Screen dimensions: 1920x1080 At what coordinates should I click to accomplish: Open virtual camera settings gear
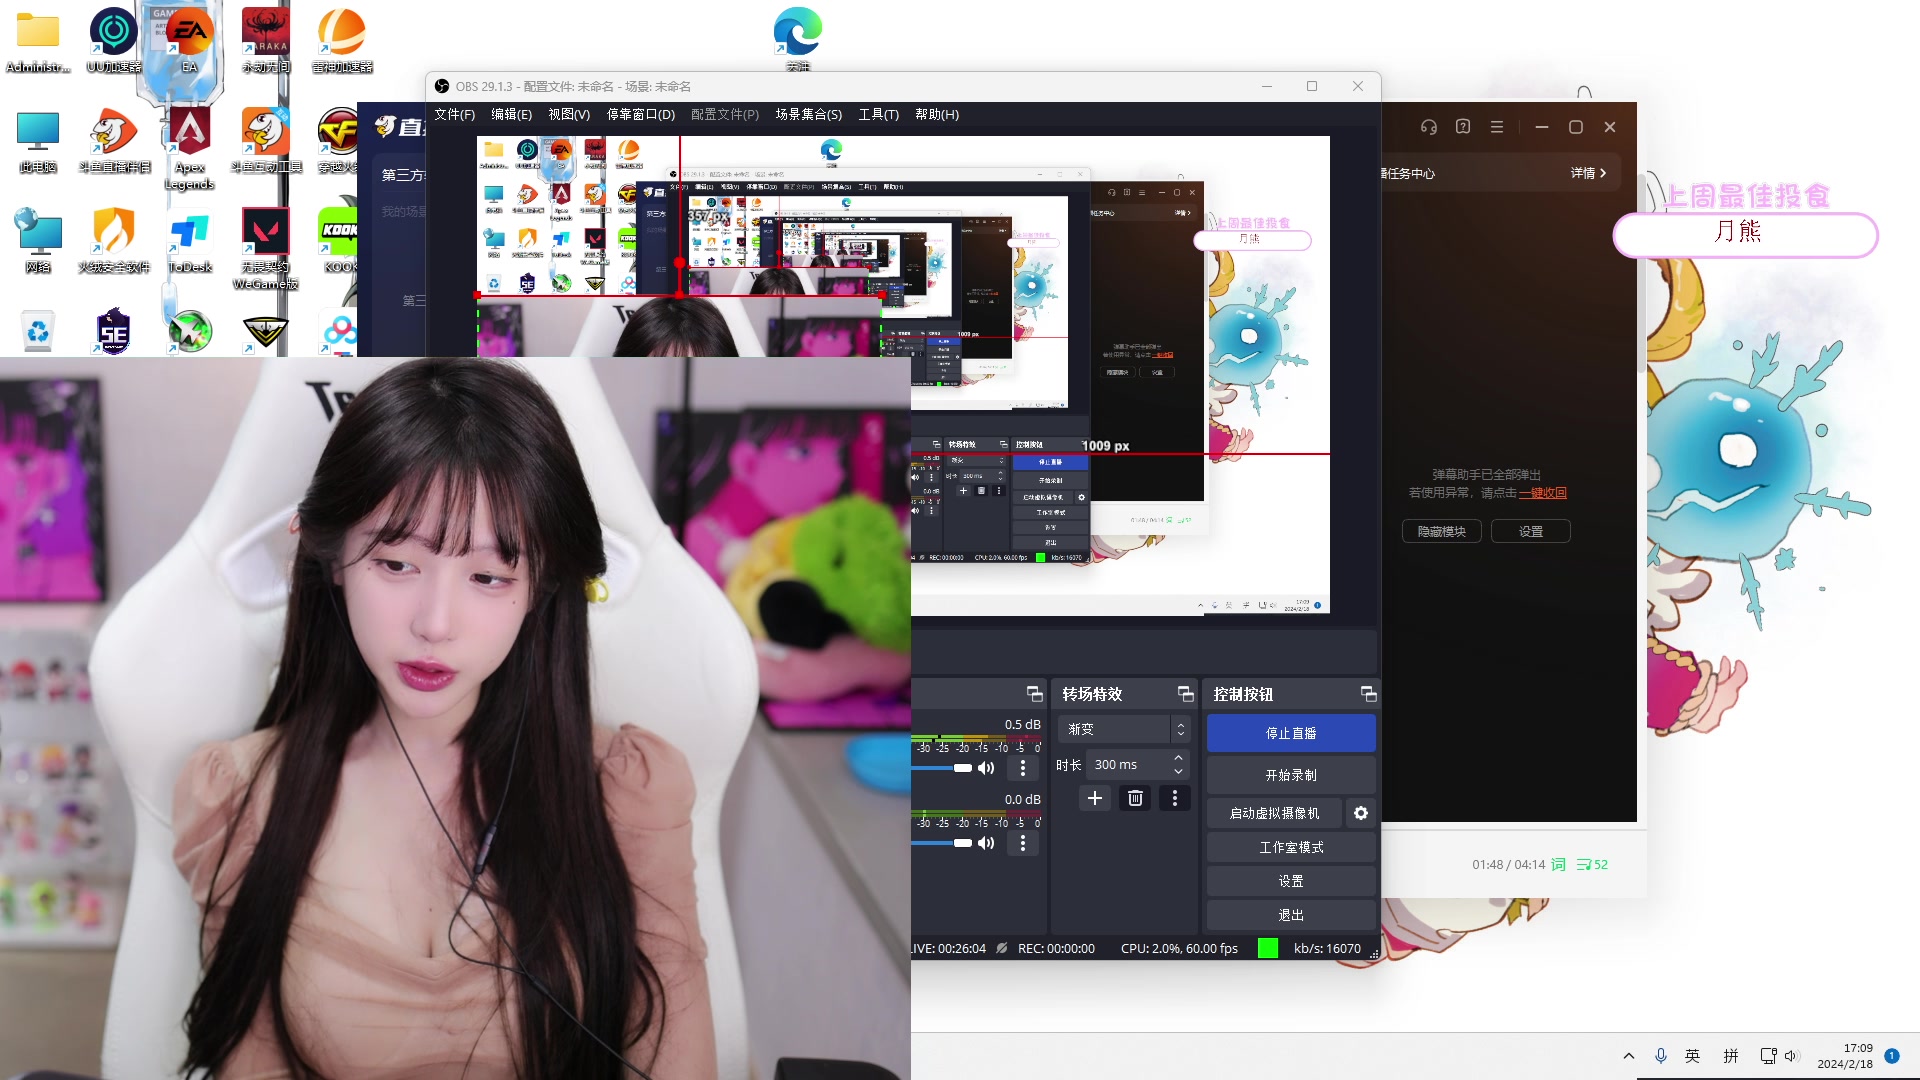(1361, 813)
